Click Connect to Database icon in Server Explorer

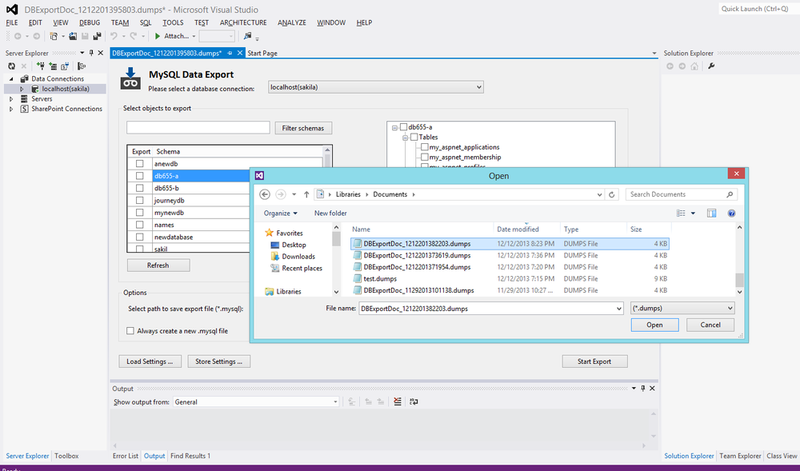[x=40, y=66]
